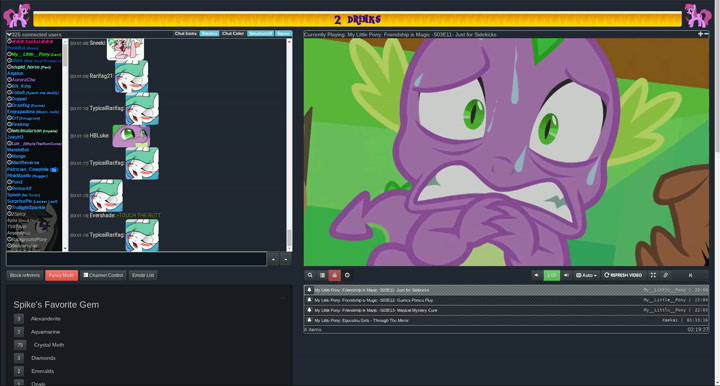Open Channel Control
Image resolution: width=720 pixels, height=386 pixels.
coord(103,275)
